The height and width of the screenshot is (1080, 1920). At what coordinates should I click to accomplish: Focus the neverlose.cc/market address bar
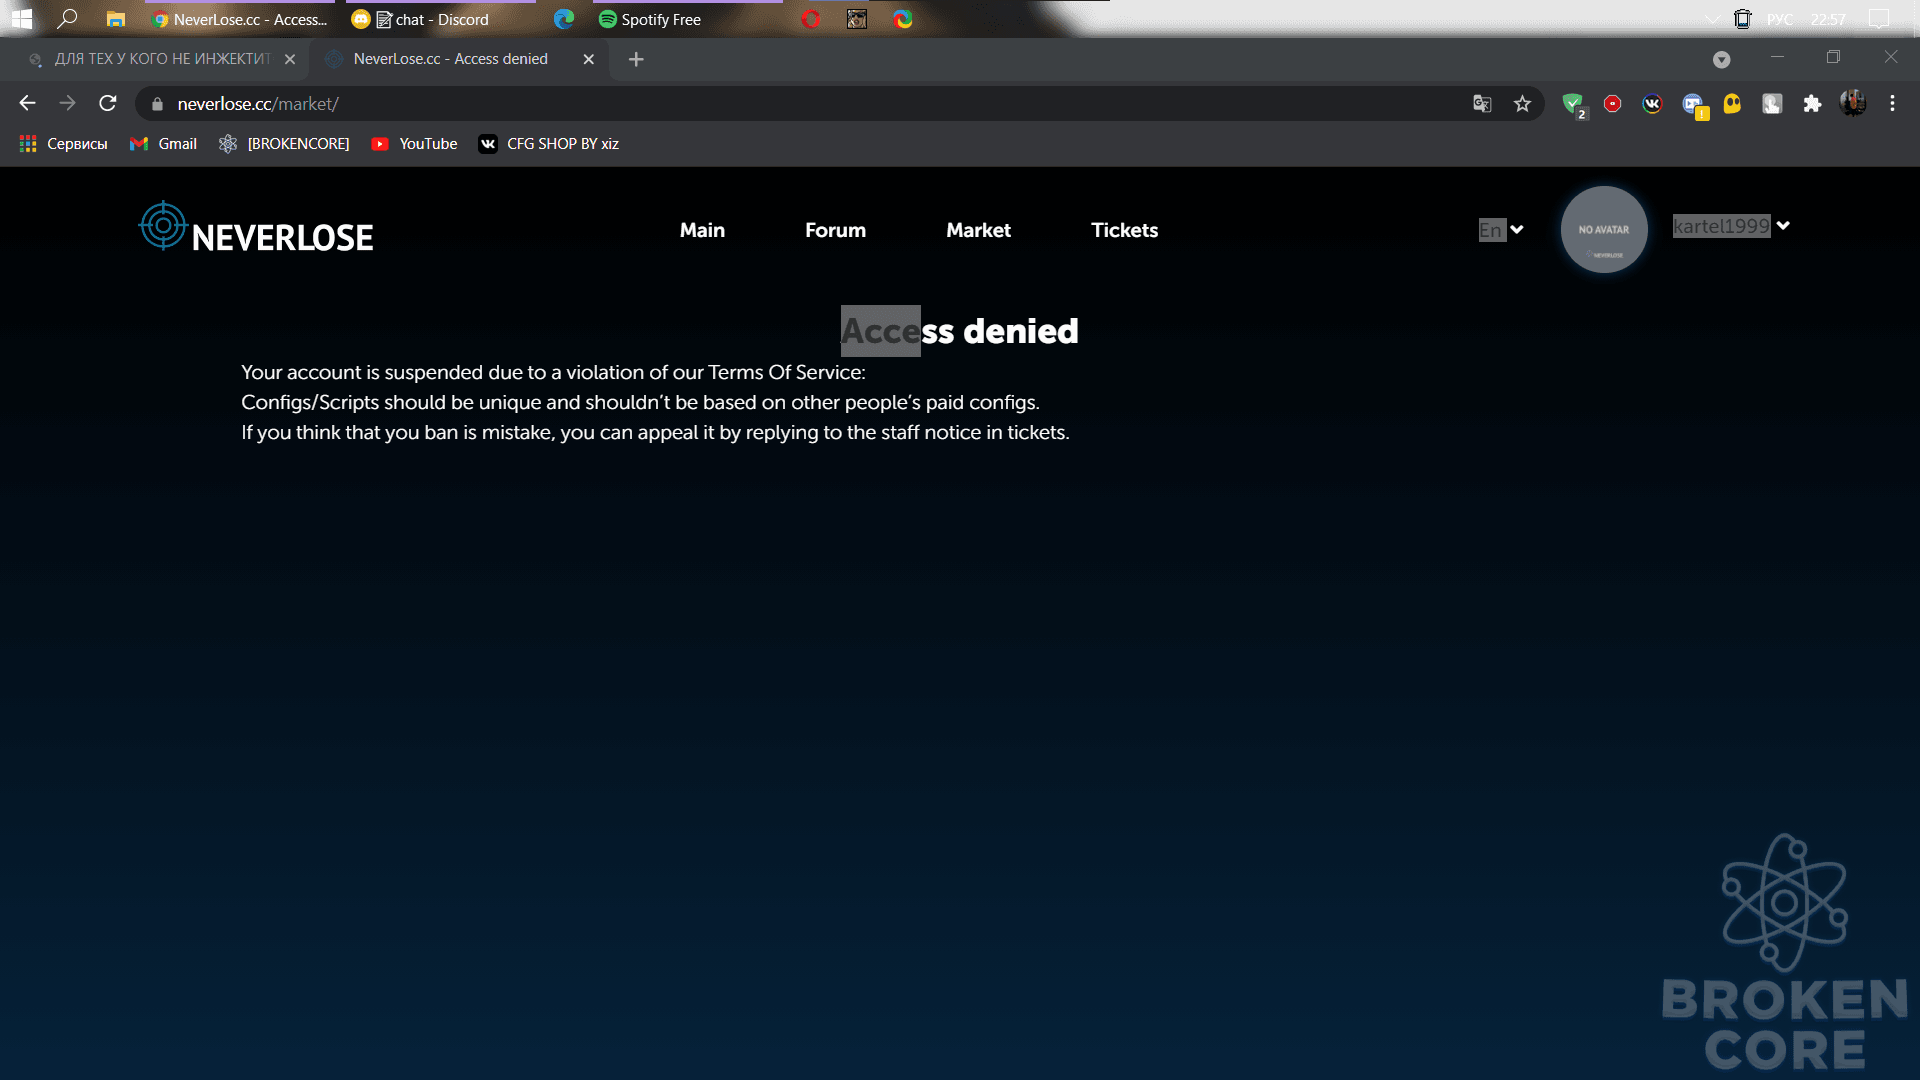800,104
